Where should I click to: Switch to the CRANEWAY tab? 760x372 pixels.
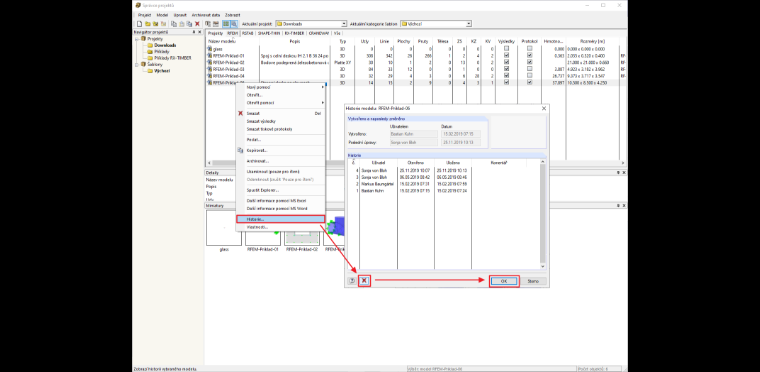318,33
